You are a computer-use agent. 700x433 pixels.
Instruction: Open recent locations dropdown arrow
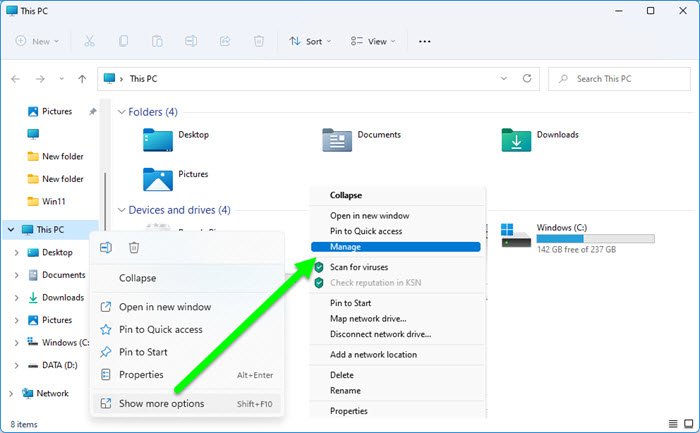point(61,79)
